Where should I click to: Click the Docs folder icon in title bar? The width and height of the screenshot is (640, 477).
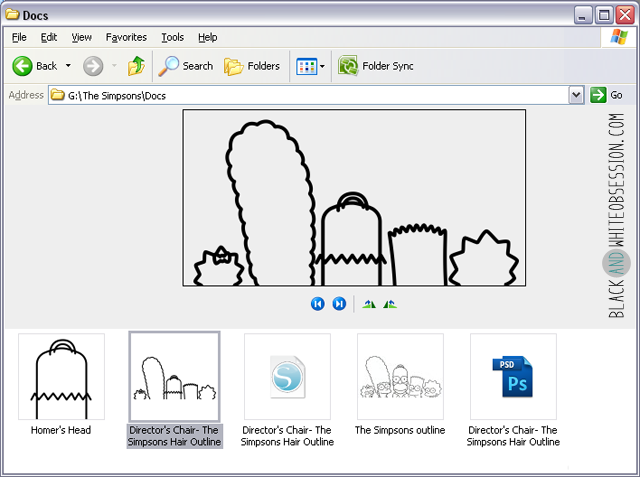tap(12, 15)
